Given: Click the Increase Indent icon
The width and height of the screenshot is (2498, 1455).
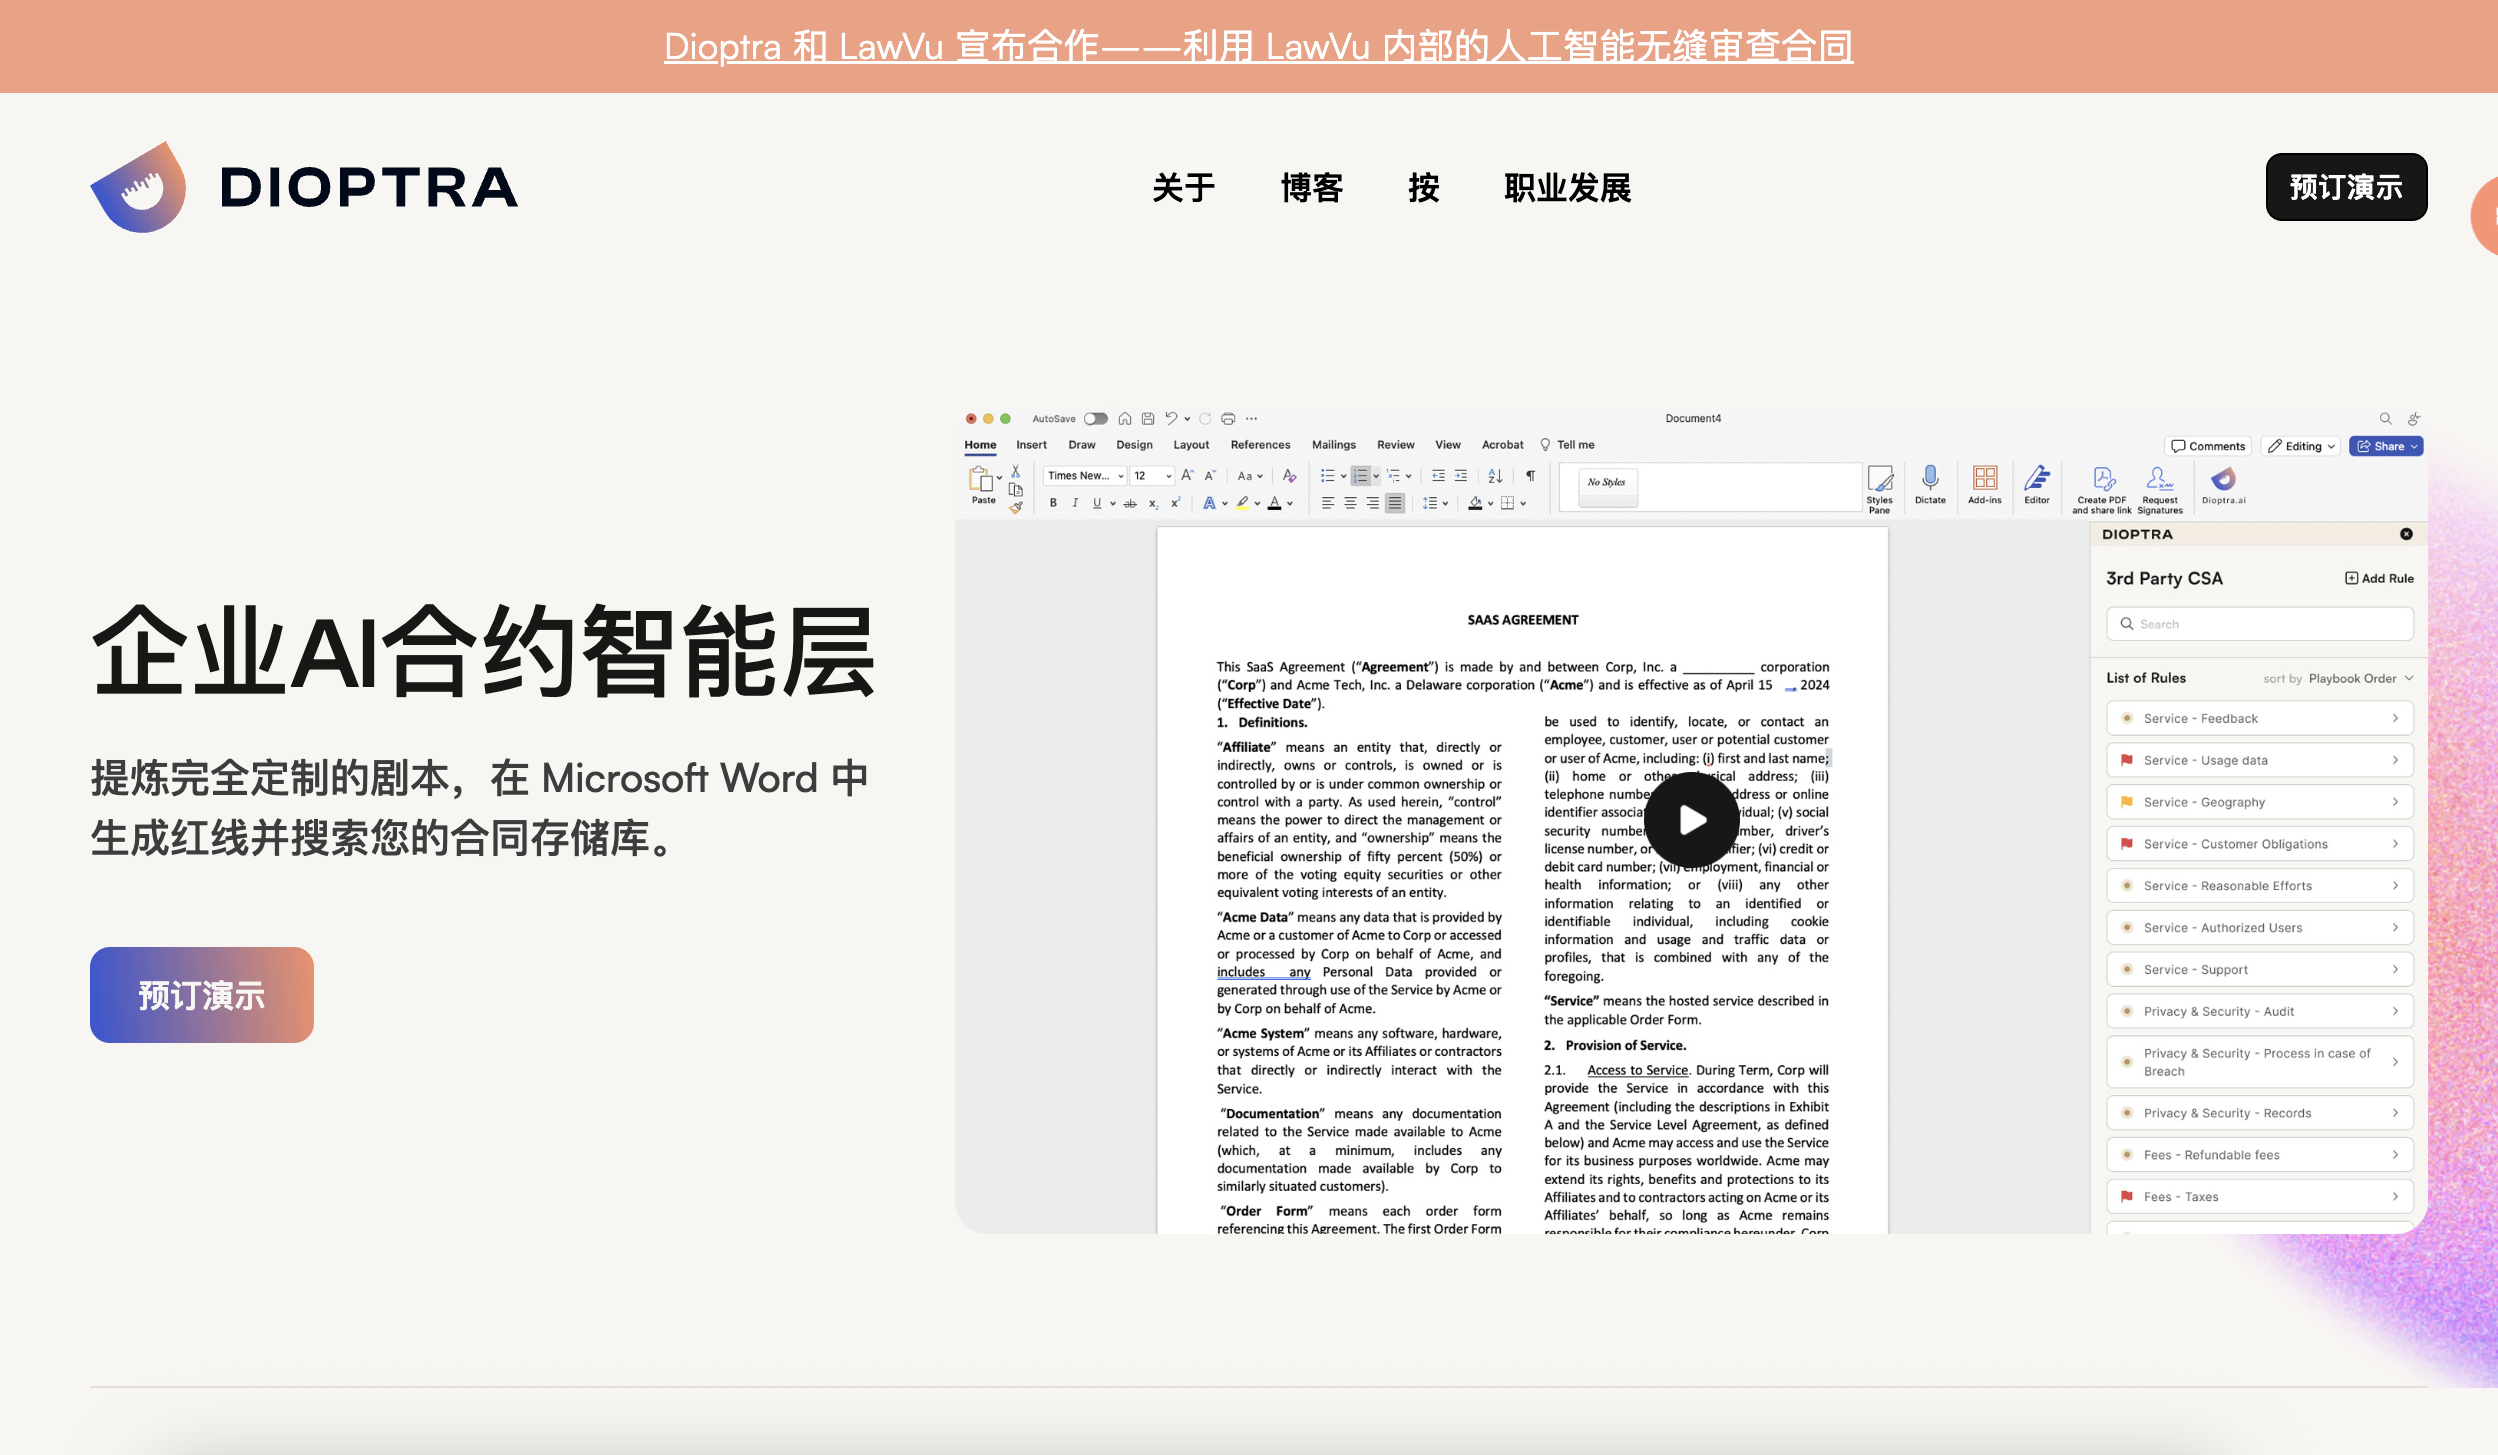Looking at the screenshot, I should tap(1461, 476).
